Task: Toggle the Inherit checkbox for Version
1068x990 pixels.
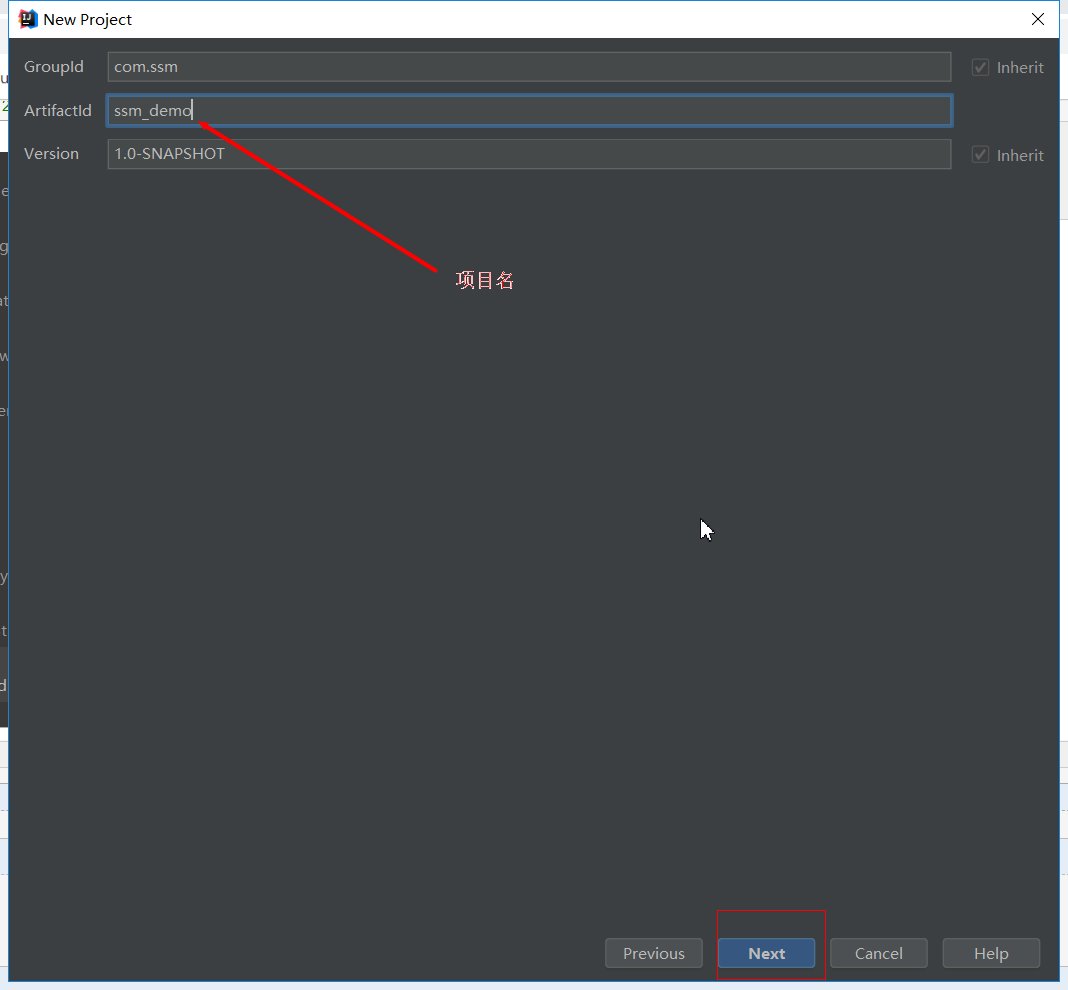Action: pos(980,155)
